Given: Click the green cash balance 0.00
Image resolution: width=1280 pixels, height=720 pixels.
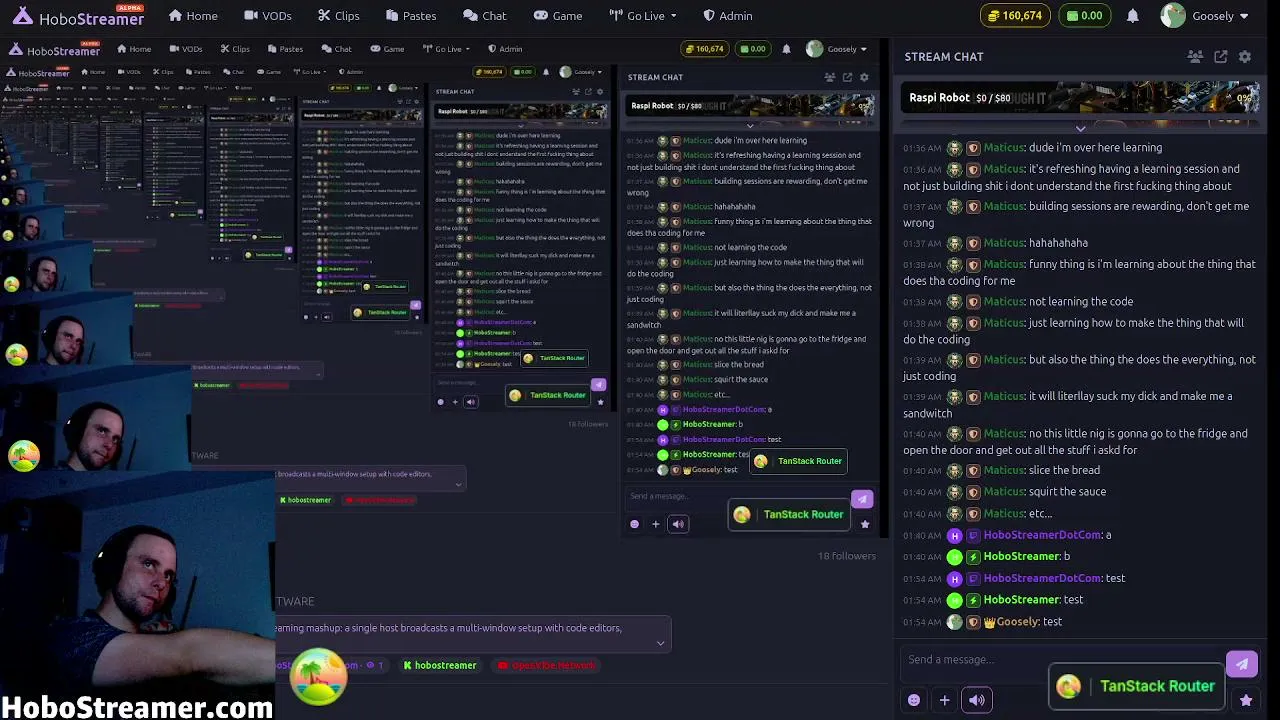Looking at the screenshot, I should 1085,16.
